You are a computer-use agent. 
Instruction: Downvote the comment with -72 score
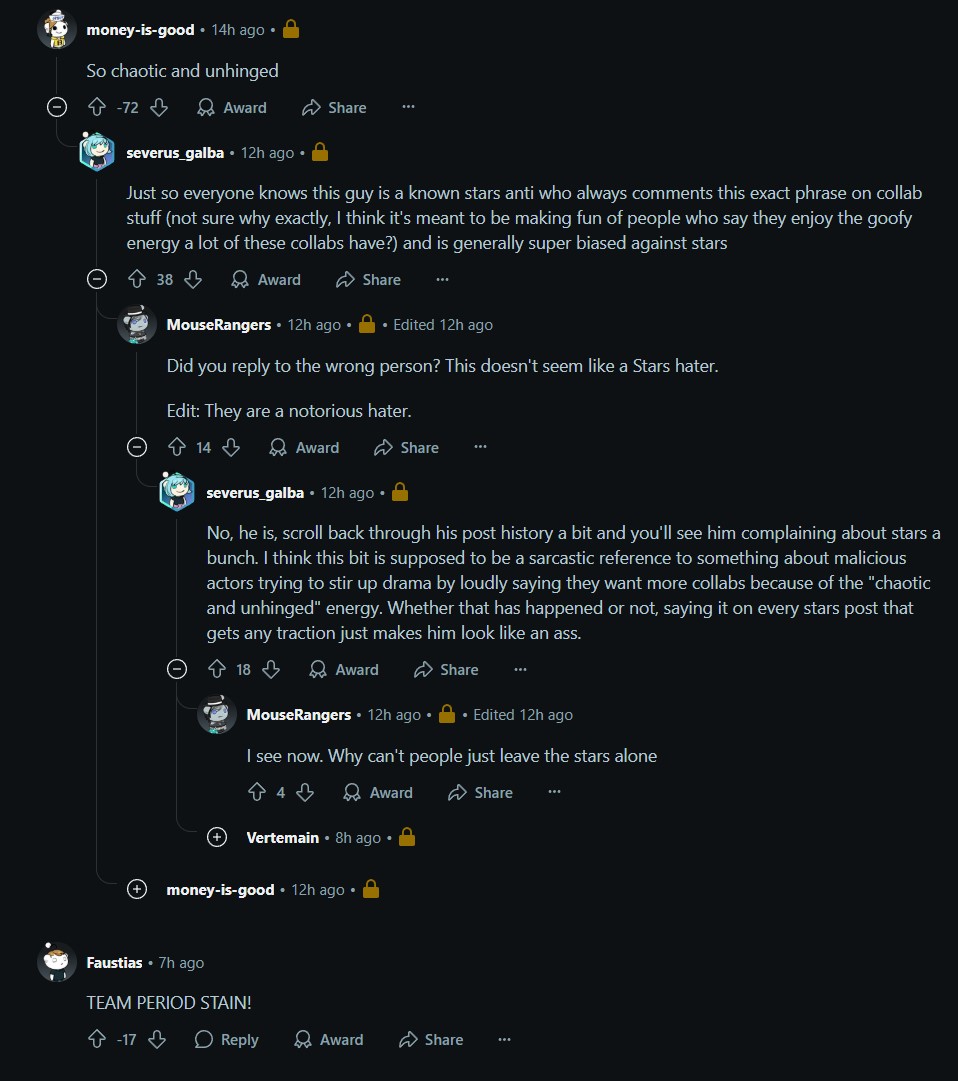158,107
